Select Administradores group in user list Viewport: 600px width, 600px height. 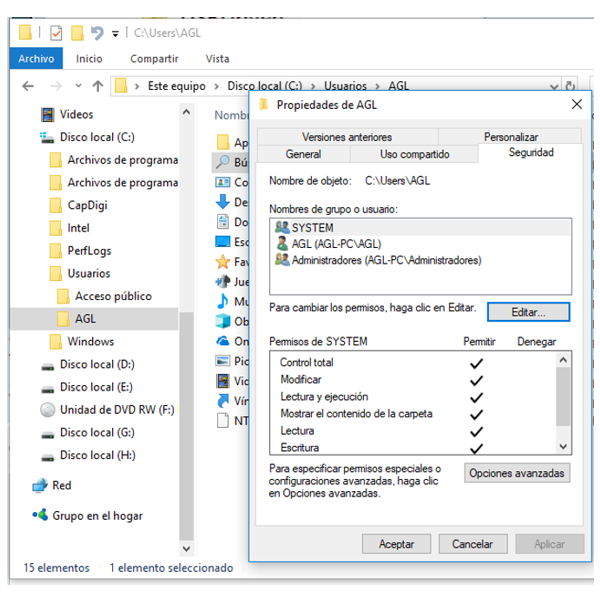click(385, 260)
